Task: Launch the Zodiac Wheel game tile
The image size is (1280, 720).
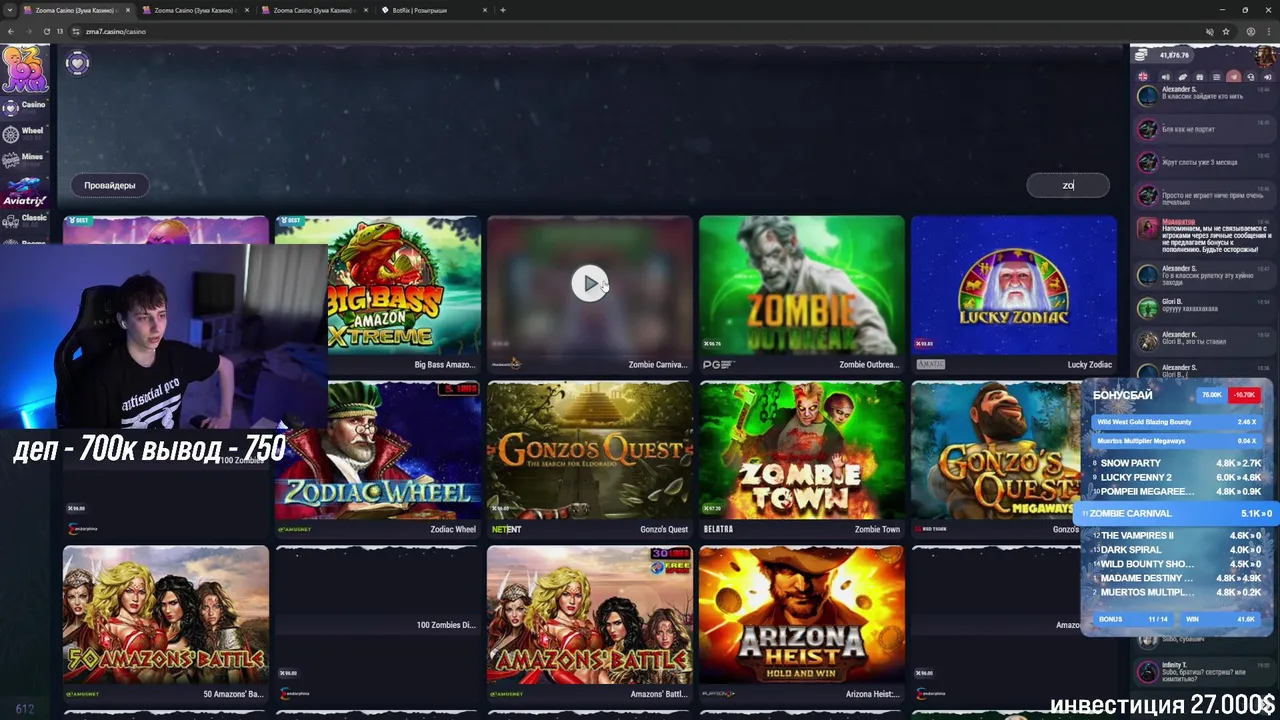Action: [x=378, y=458]
